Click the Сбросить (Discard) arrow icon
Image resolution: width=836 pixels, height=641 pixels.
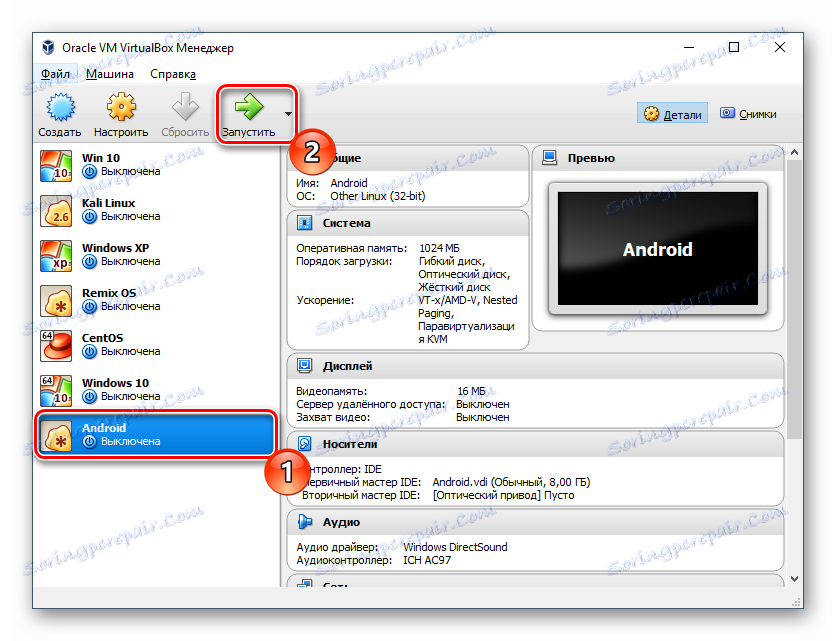pos(185,107)
